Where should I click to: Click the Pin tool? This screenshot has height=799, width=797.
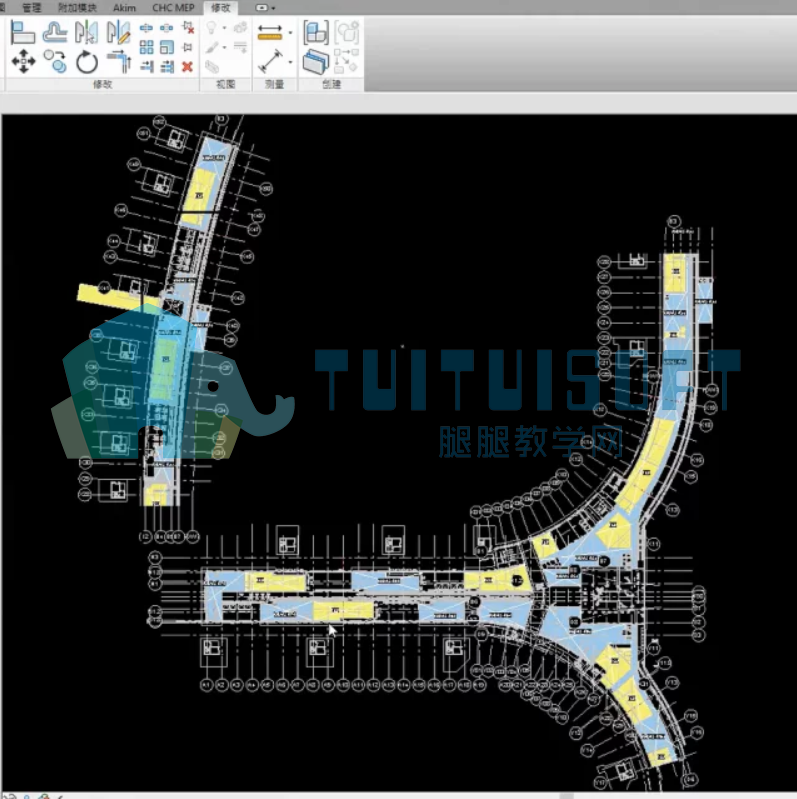click(188, 47)
